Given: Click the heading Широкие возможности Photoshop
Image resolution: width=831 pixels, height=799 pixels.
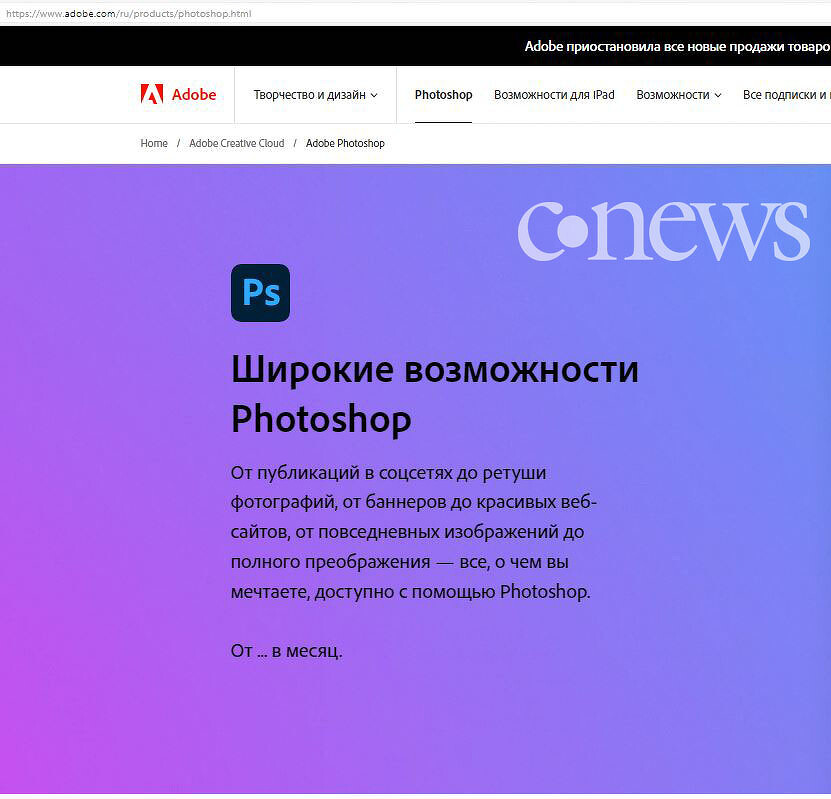Looking at the screenshot, I should click(435, 394).
